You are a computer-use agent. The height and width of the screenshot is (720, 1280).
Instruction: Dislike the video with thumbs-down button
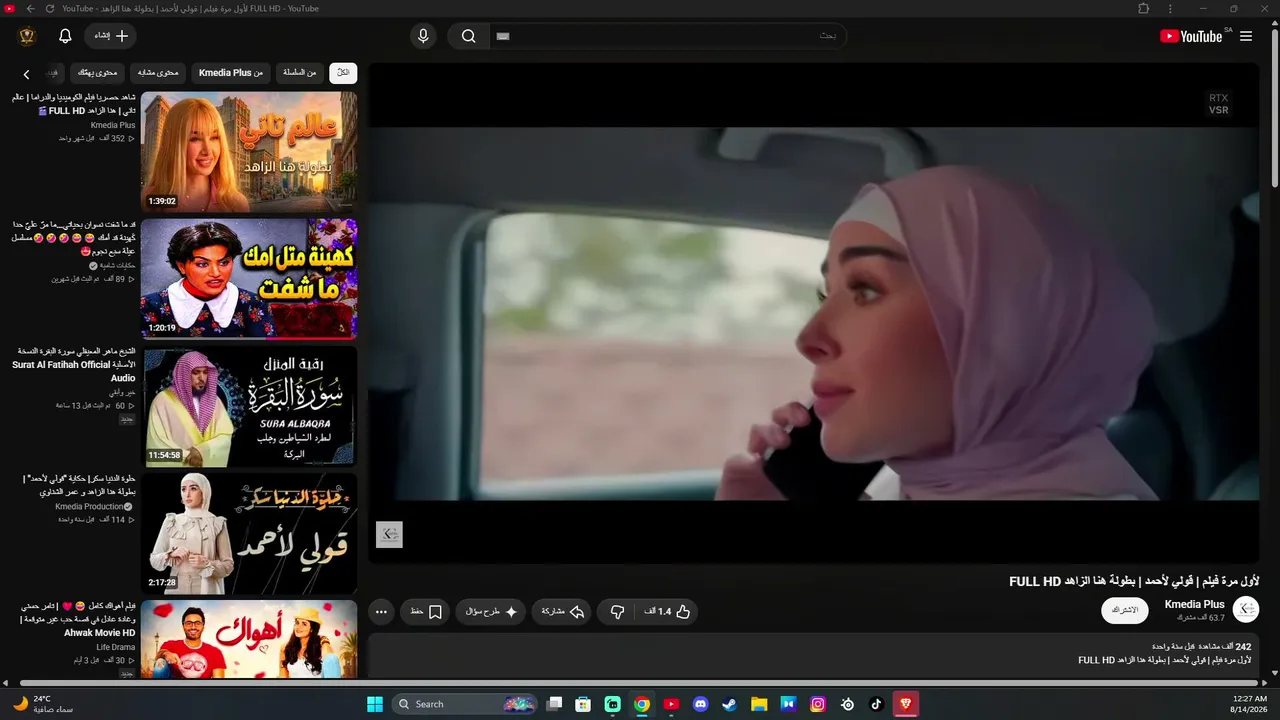tap(618, 611)
